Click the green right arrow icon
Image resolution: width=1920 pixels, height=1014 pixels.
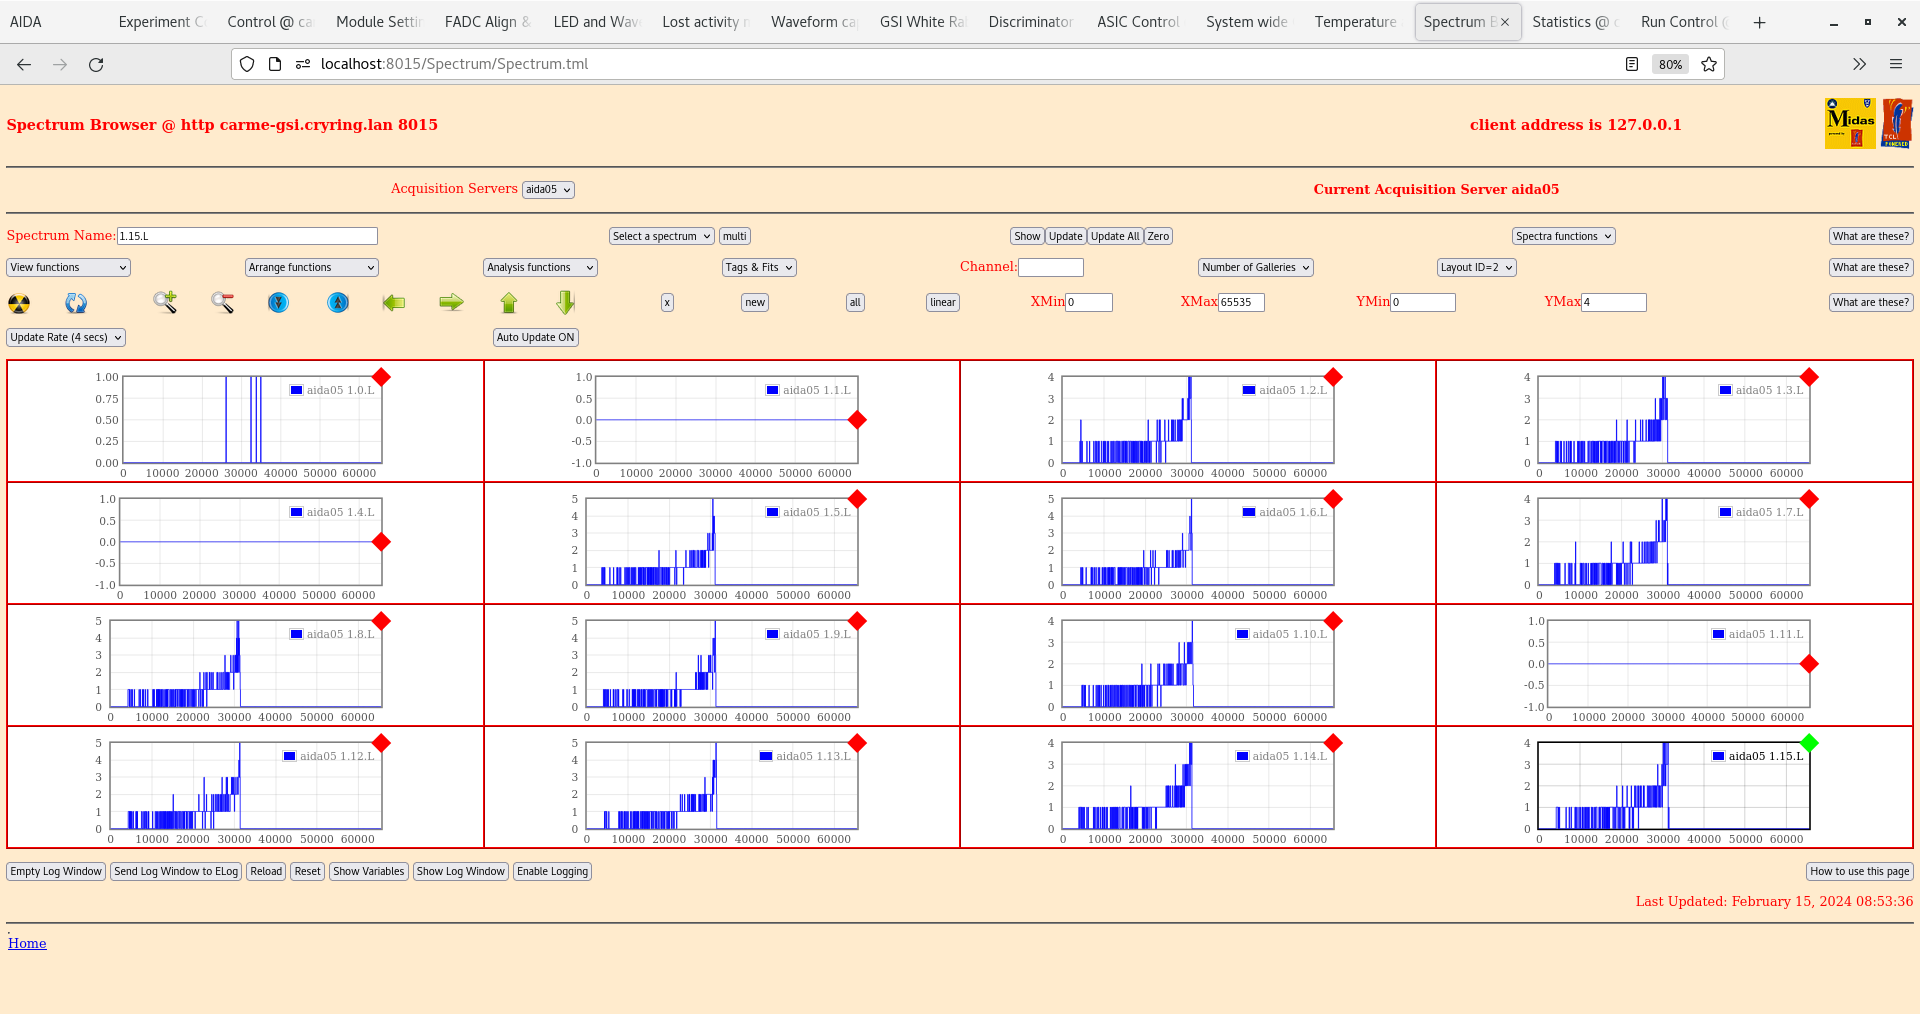click(451, 302)
